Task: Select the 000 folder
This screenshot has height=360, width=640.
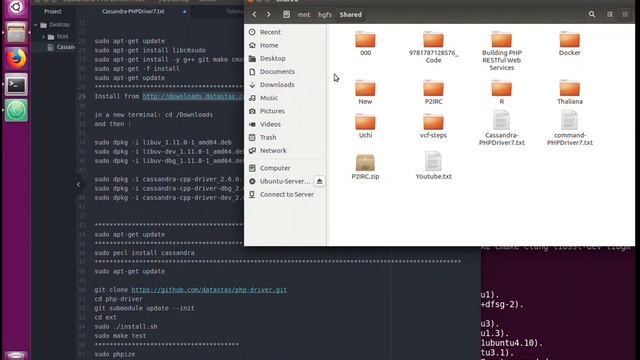Action: tap(365, 43)
